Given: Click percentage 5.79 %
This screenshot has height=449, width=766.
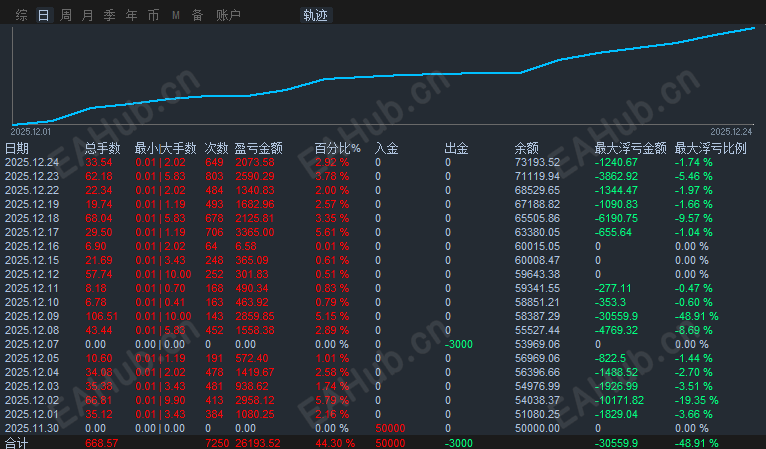Looking at the screenshot, I should click(x=332, y=401).
